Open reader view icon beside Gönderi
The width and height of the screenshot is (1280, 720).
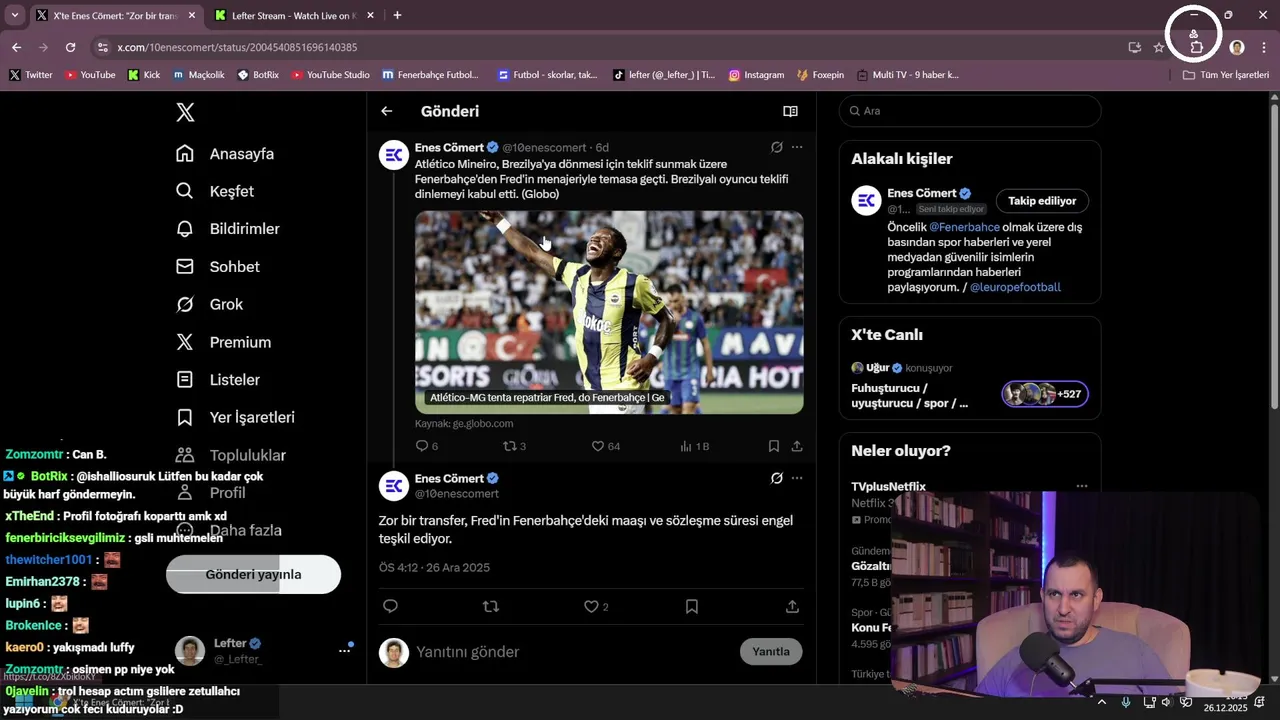click(x=790, y=111)
